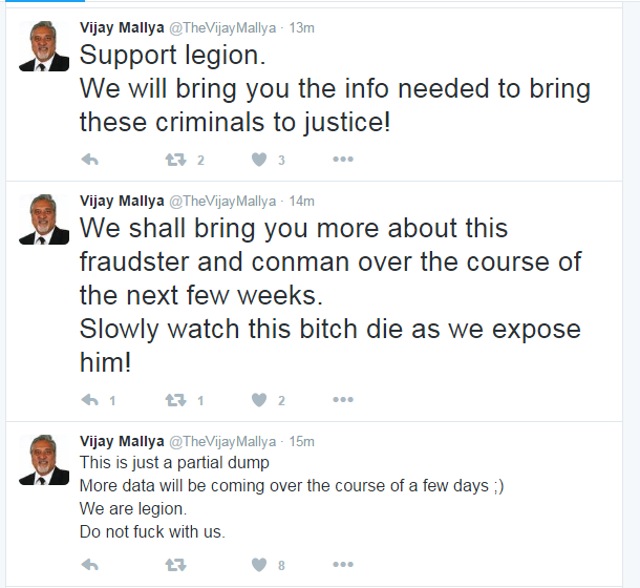The height and width of the screenshot is (588, 640).
Task: Retweet the 'partial dump' tweet
Action: pos(176,565)
